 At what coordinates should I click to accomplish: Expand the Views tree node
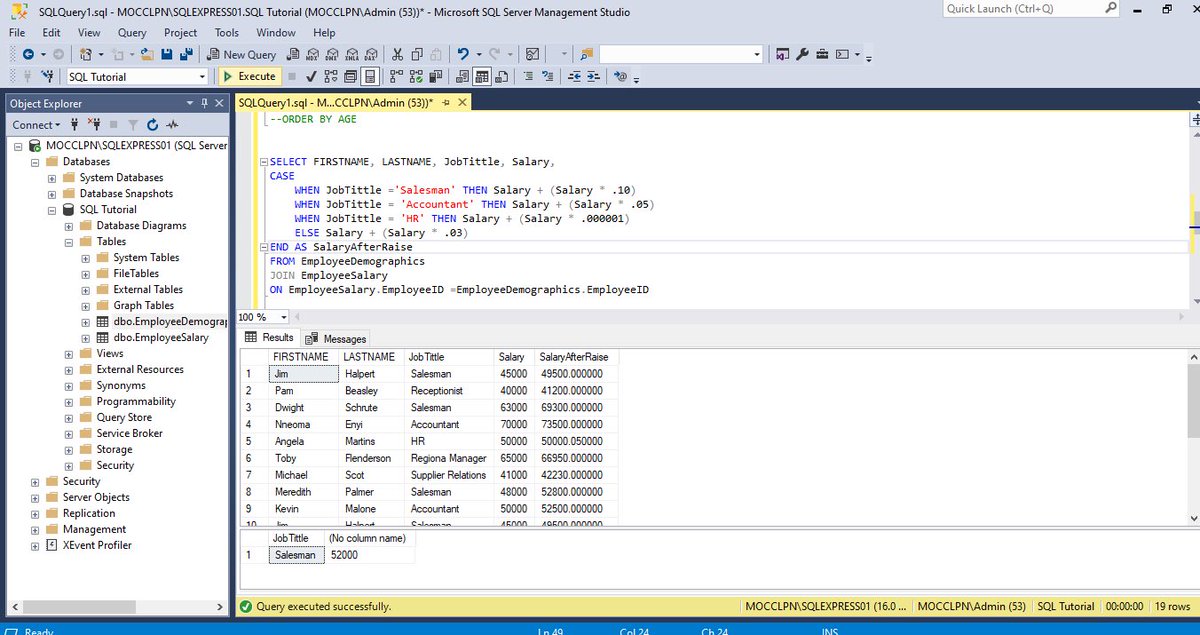tap(69, 353)
